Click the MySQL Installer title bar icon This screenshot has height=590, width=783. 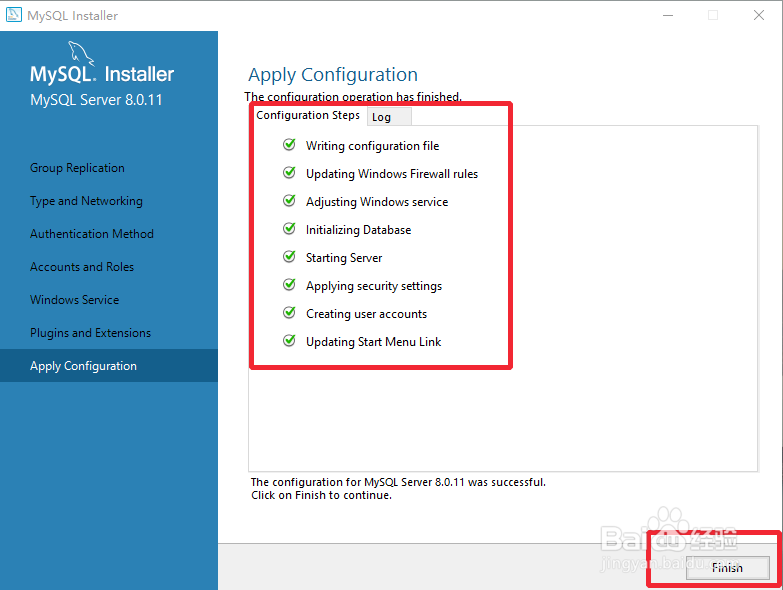tap(13, 15)
